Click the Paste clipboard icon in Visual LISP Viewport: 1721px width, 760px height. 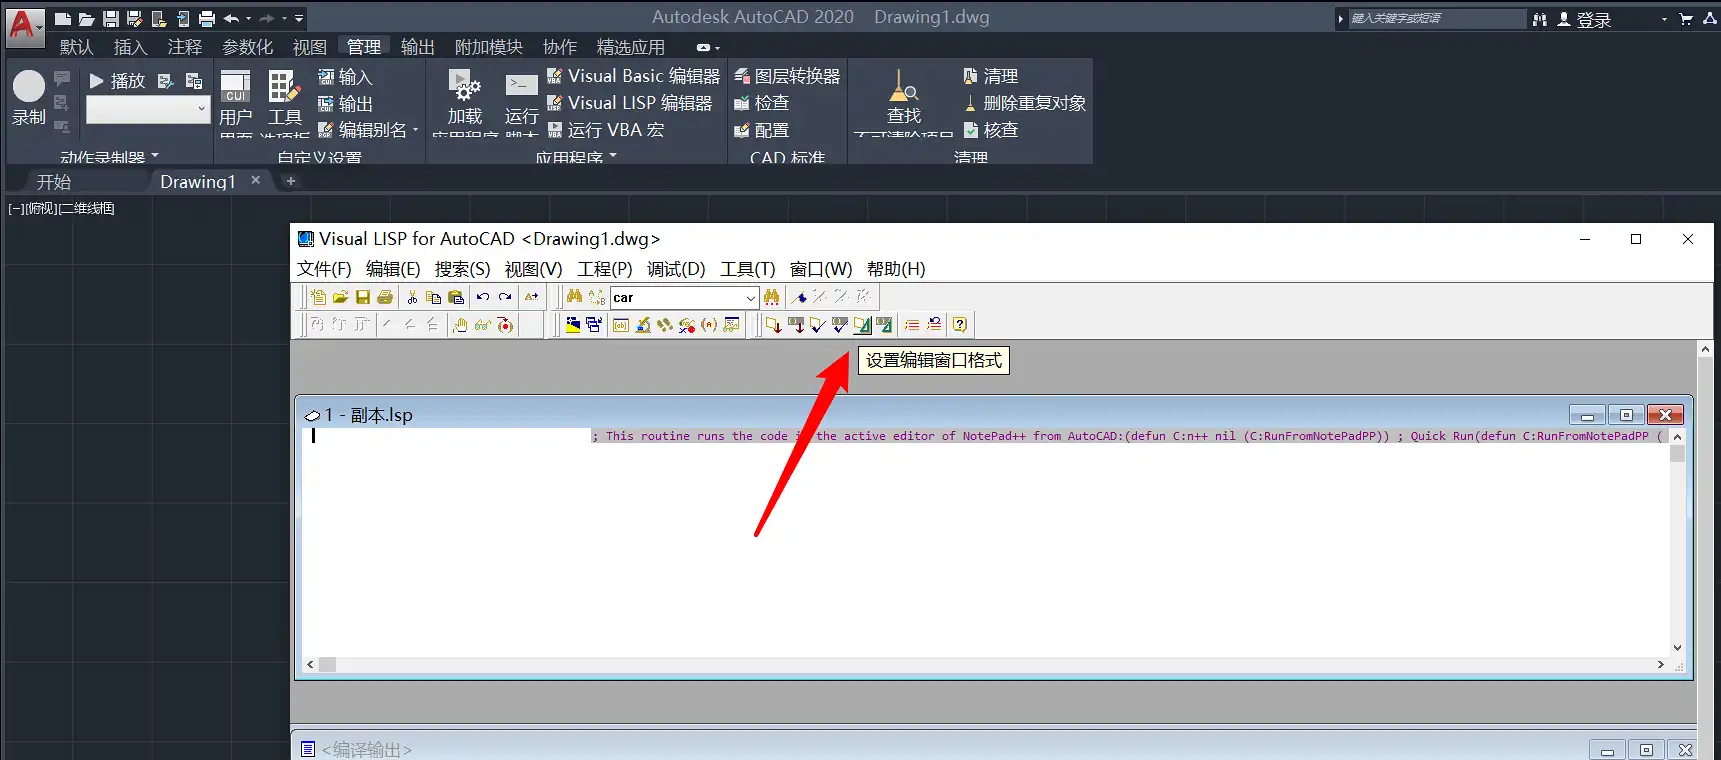click(456, 297)
